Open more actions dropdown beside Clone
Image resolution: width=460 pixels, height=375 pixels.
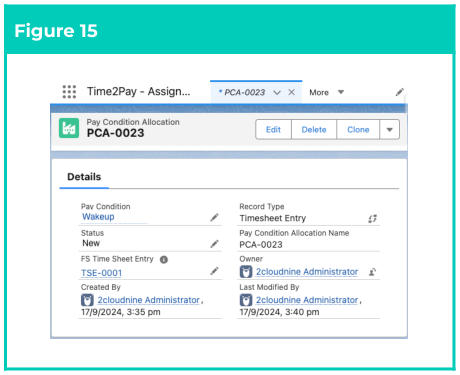tap(389, 130)
